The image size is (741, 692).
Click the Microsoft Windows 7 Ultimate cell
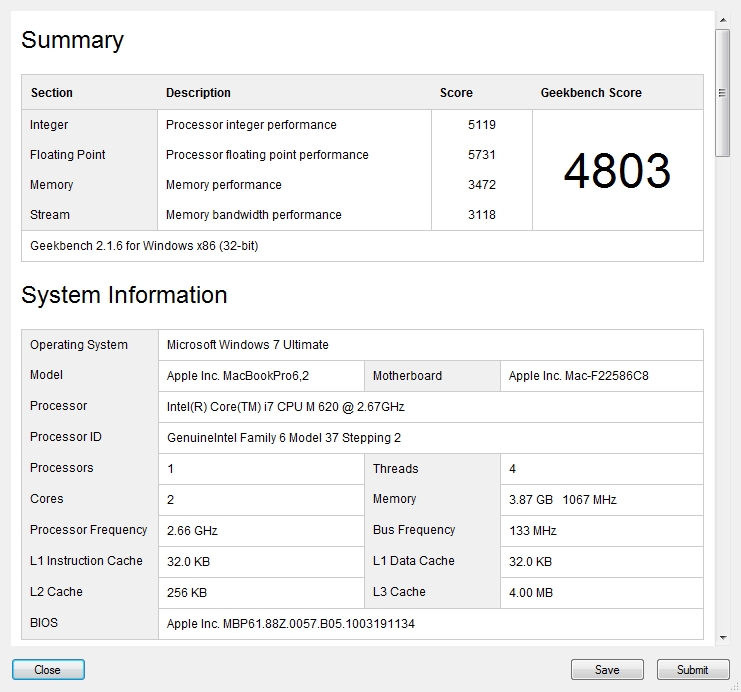click(247, 345)
